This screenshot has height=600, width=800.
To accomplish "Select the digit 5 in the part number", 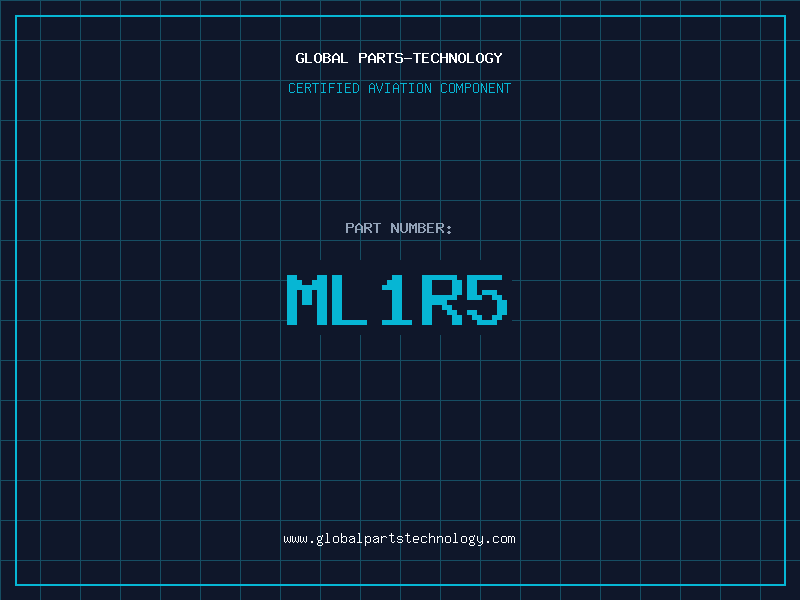I will pos(487,300).
